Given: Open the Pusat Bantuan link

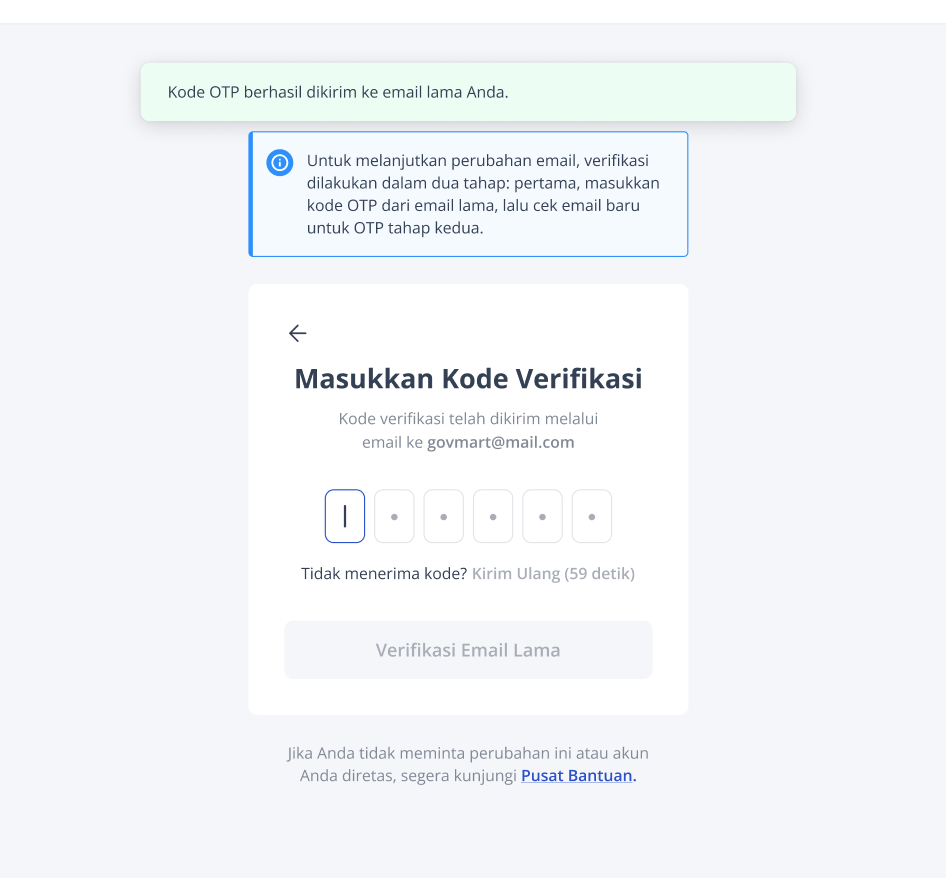Looking at the screenshot, I should coord(579,775).
